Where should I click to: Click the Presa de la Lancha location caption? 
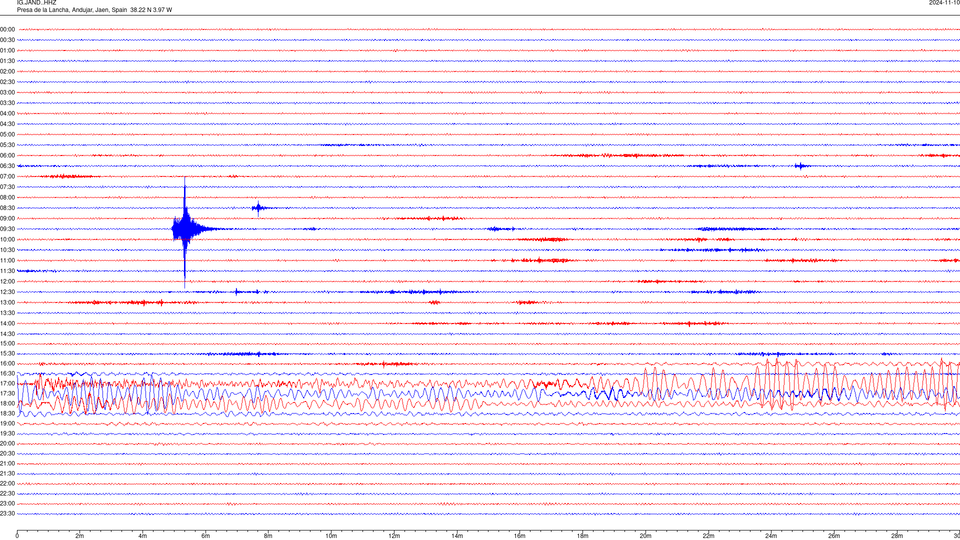coord(94,10)
